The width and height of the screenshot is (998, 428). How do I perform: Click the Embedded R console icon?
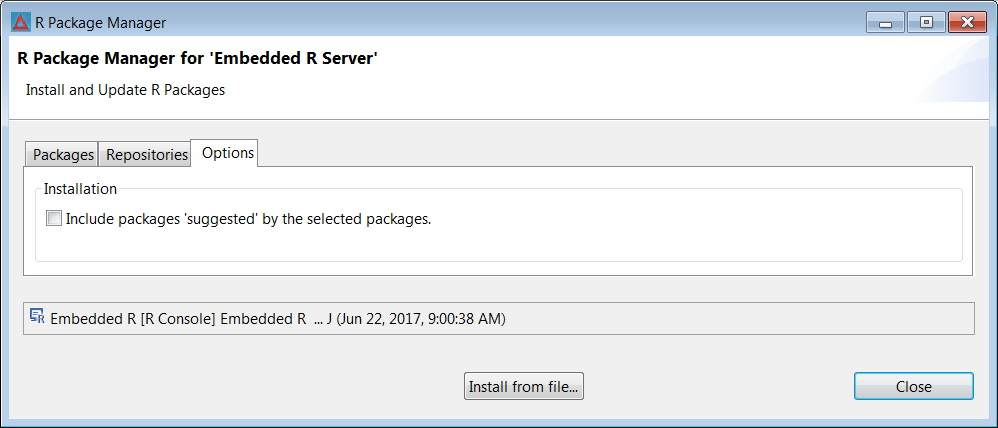tap(38, 317)
